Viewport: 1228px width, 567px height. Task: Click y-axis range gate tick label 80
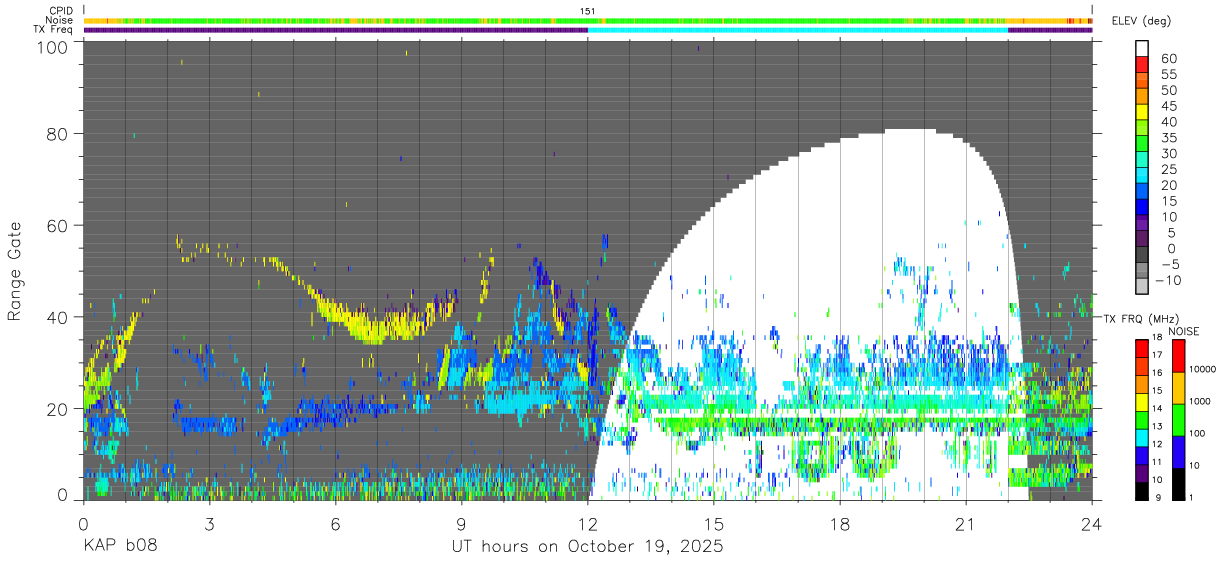[x=58, y=133]
